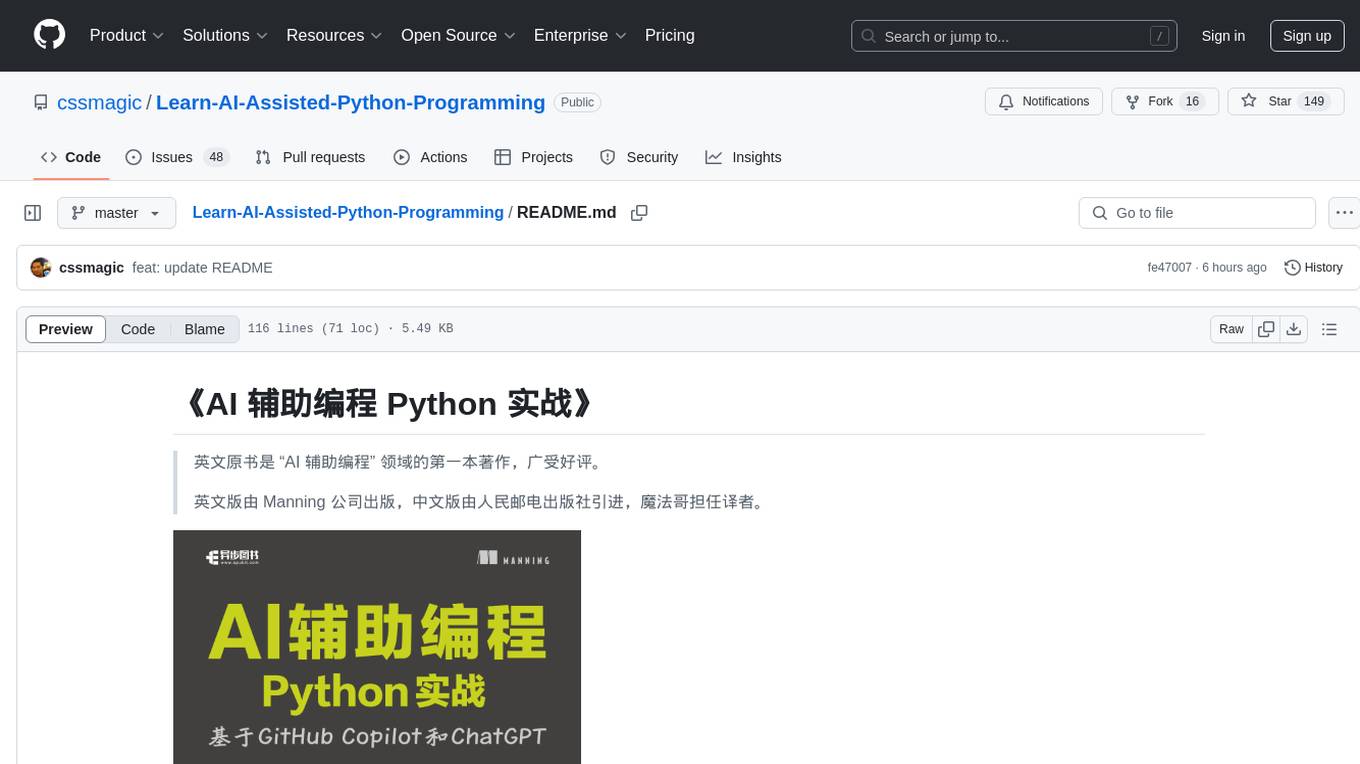This screenshot has height=764, width=1360.
Task: Select the Code view toggle
Action: [138, 329]
